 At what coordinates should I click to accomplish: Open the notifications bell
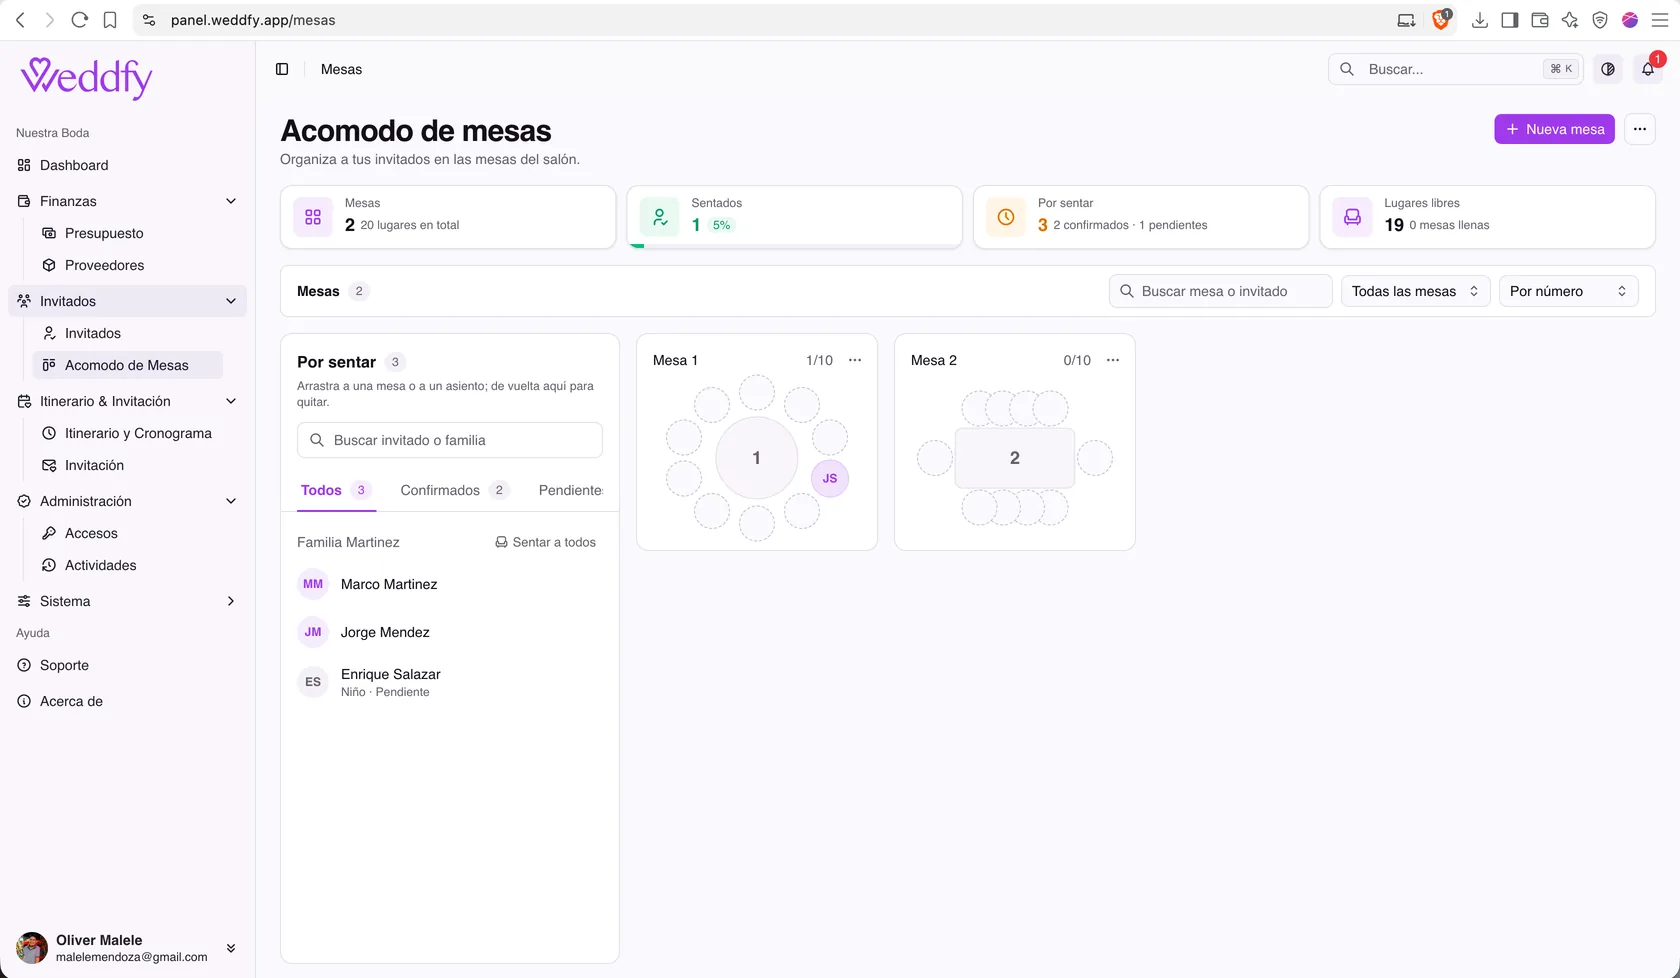[x=1648, y=69]
